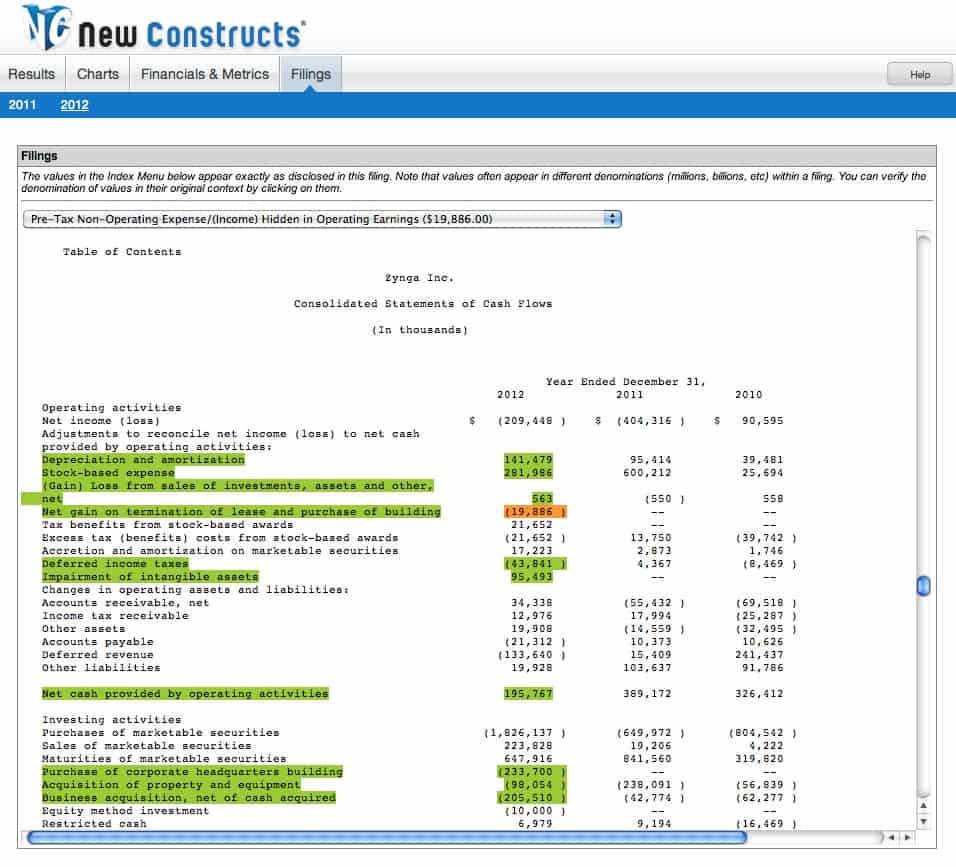The image size is (956, 867).
Task: Click highlighted value 281,986
Action: [x=528, y=473]
